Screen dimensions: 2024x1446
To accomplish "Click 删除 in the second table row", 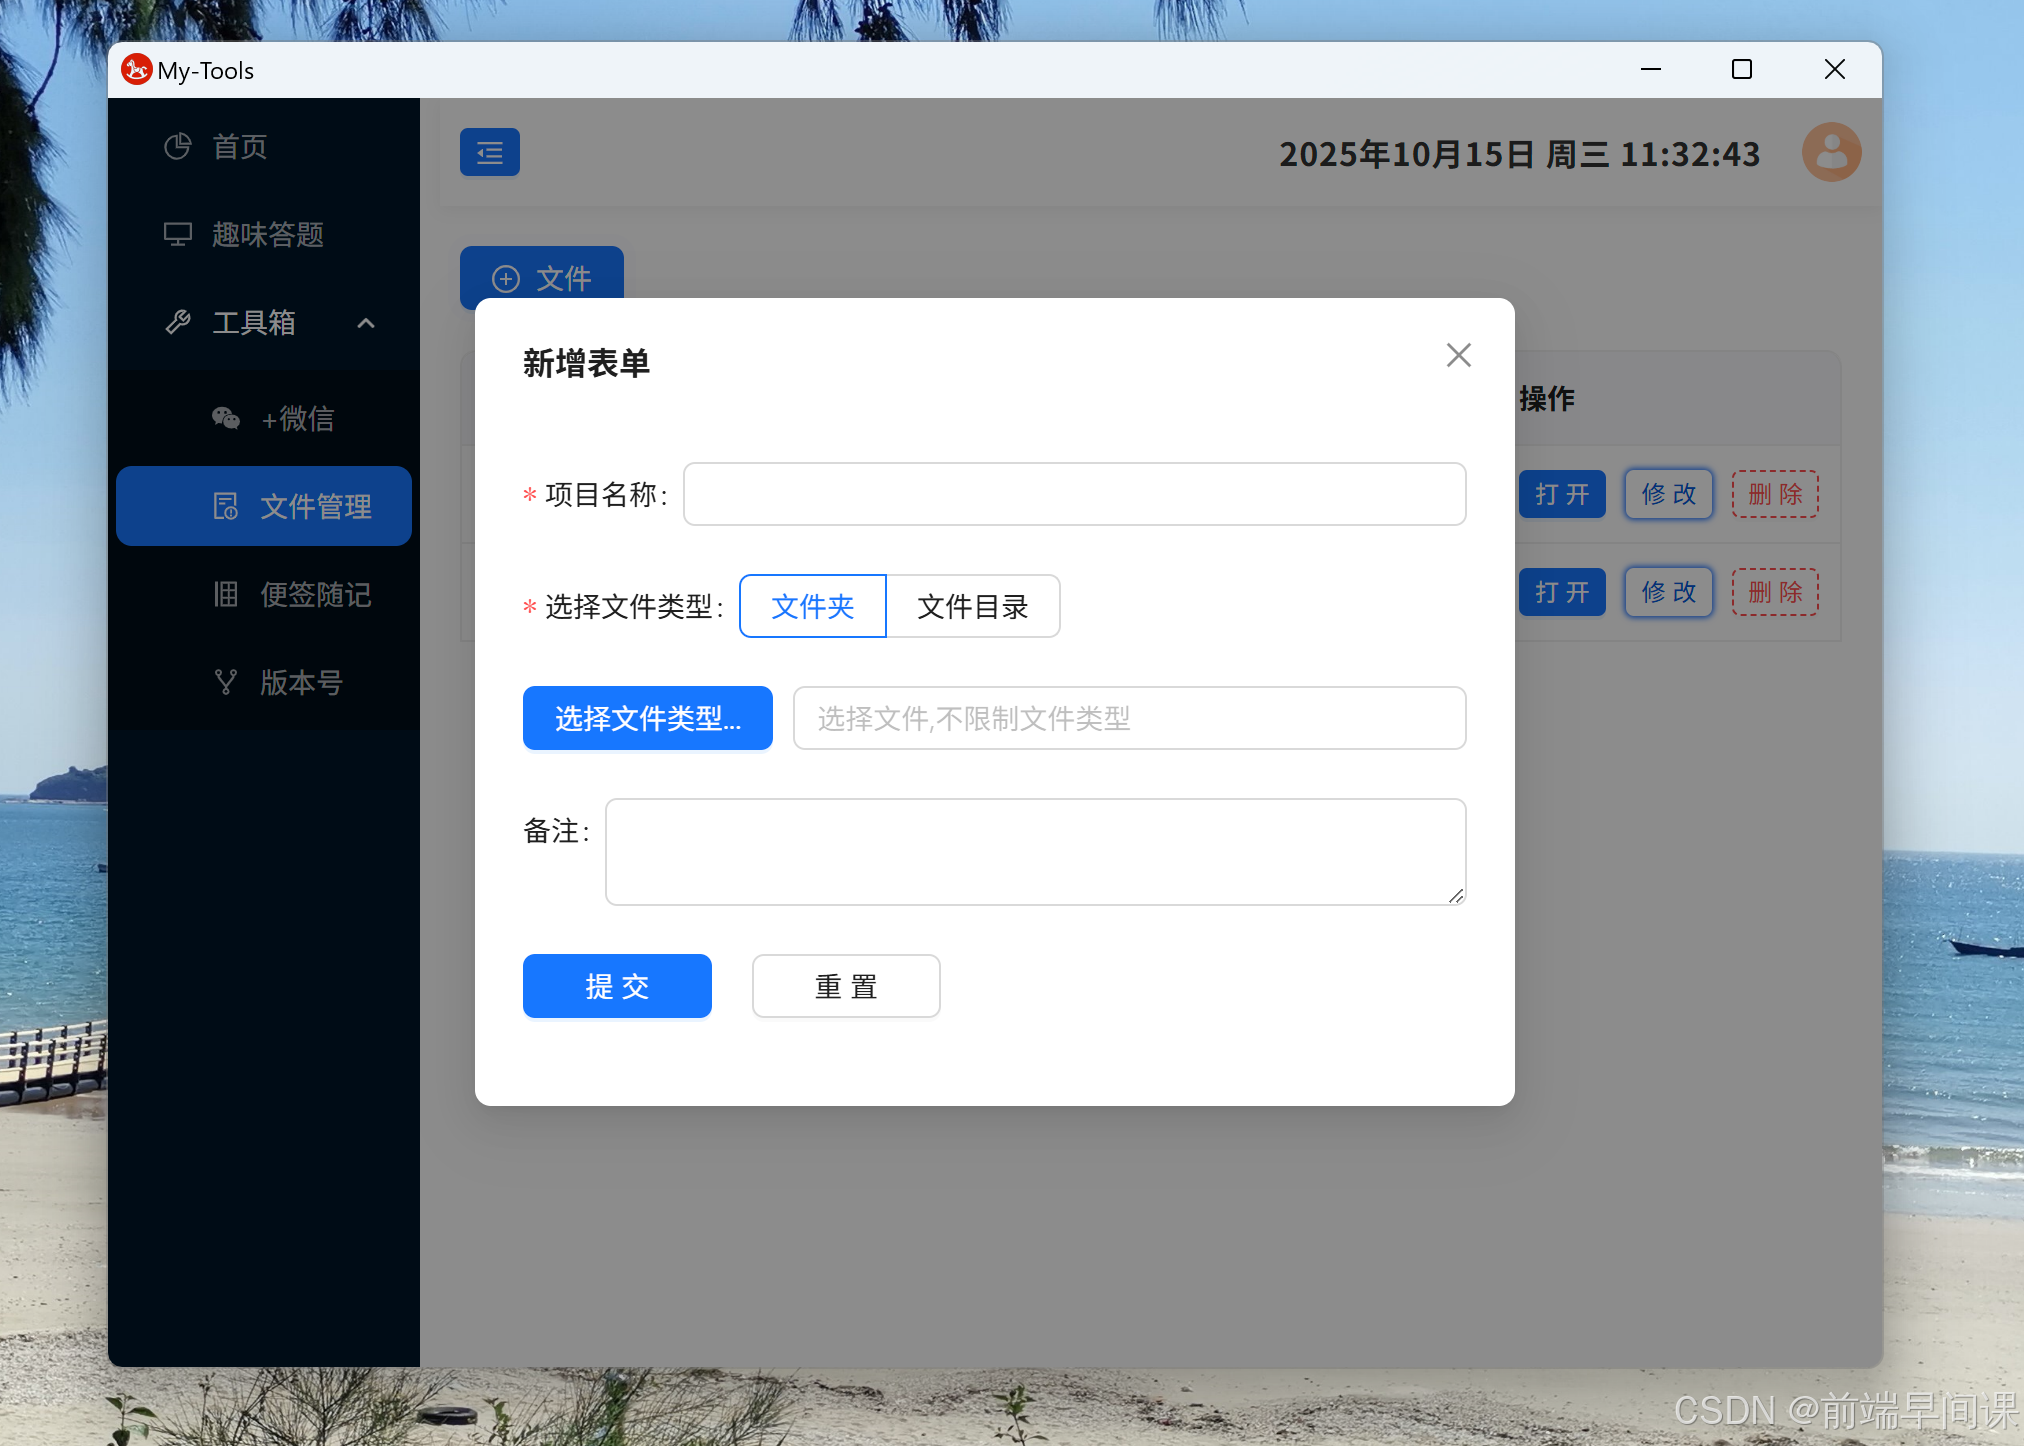I will tap(1775, 592).
